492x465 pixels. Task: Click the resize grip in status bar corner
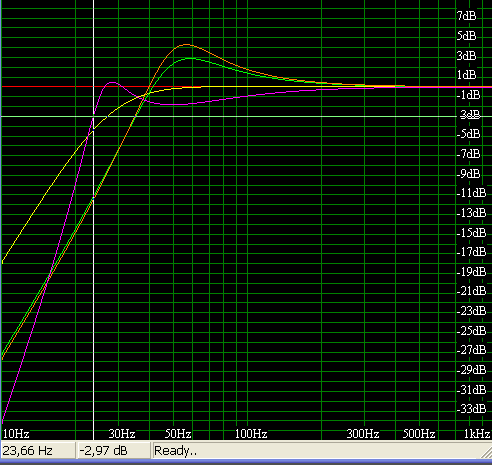[487, 453]
